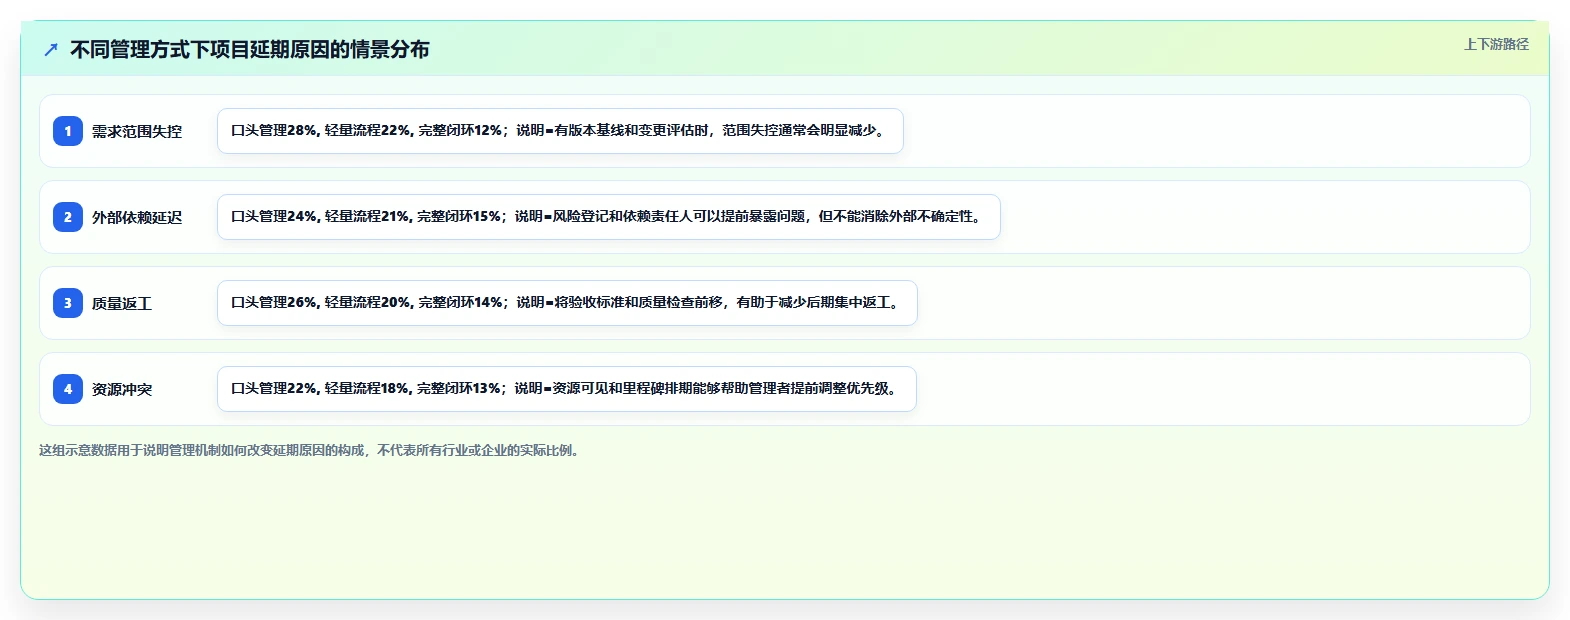Viewport: 1570px width, 620px height.
Task: Click the detail box starting 口头管理26%
Action: (567, 303)
